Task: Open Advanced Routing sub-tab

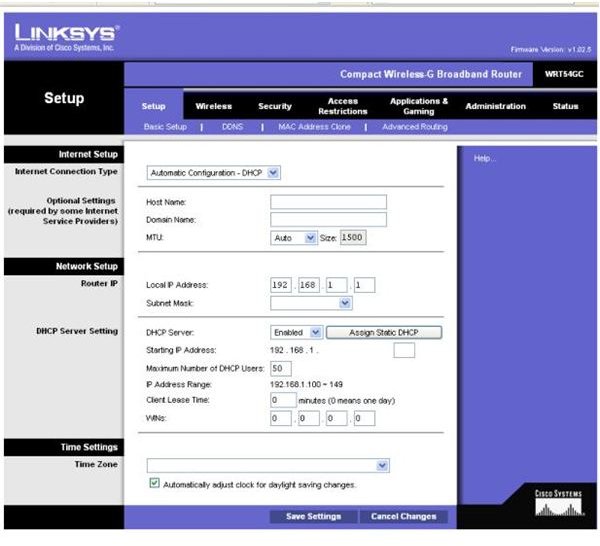Action: point(415,127)
